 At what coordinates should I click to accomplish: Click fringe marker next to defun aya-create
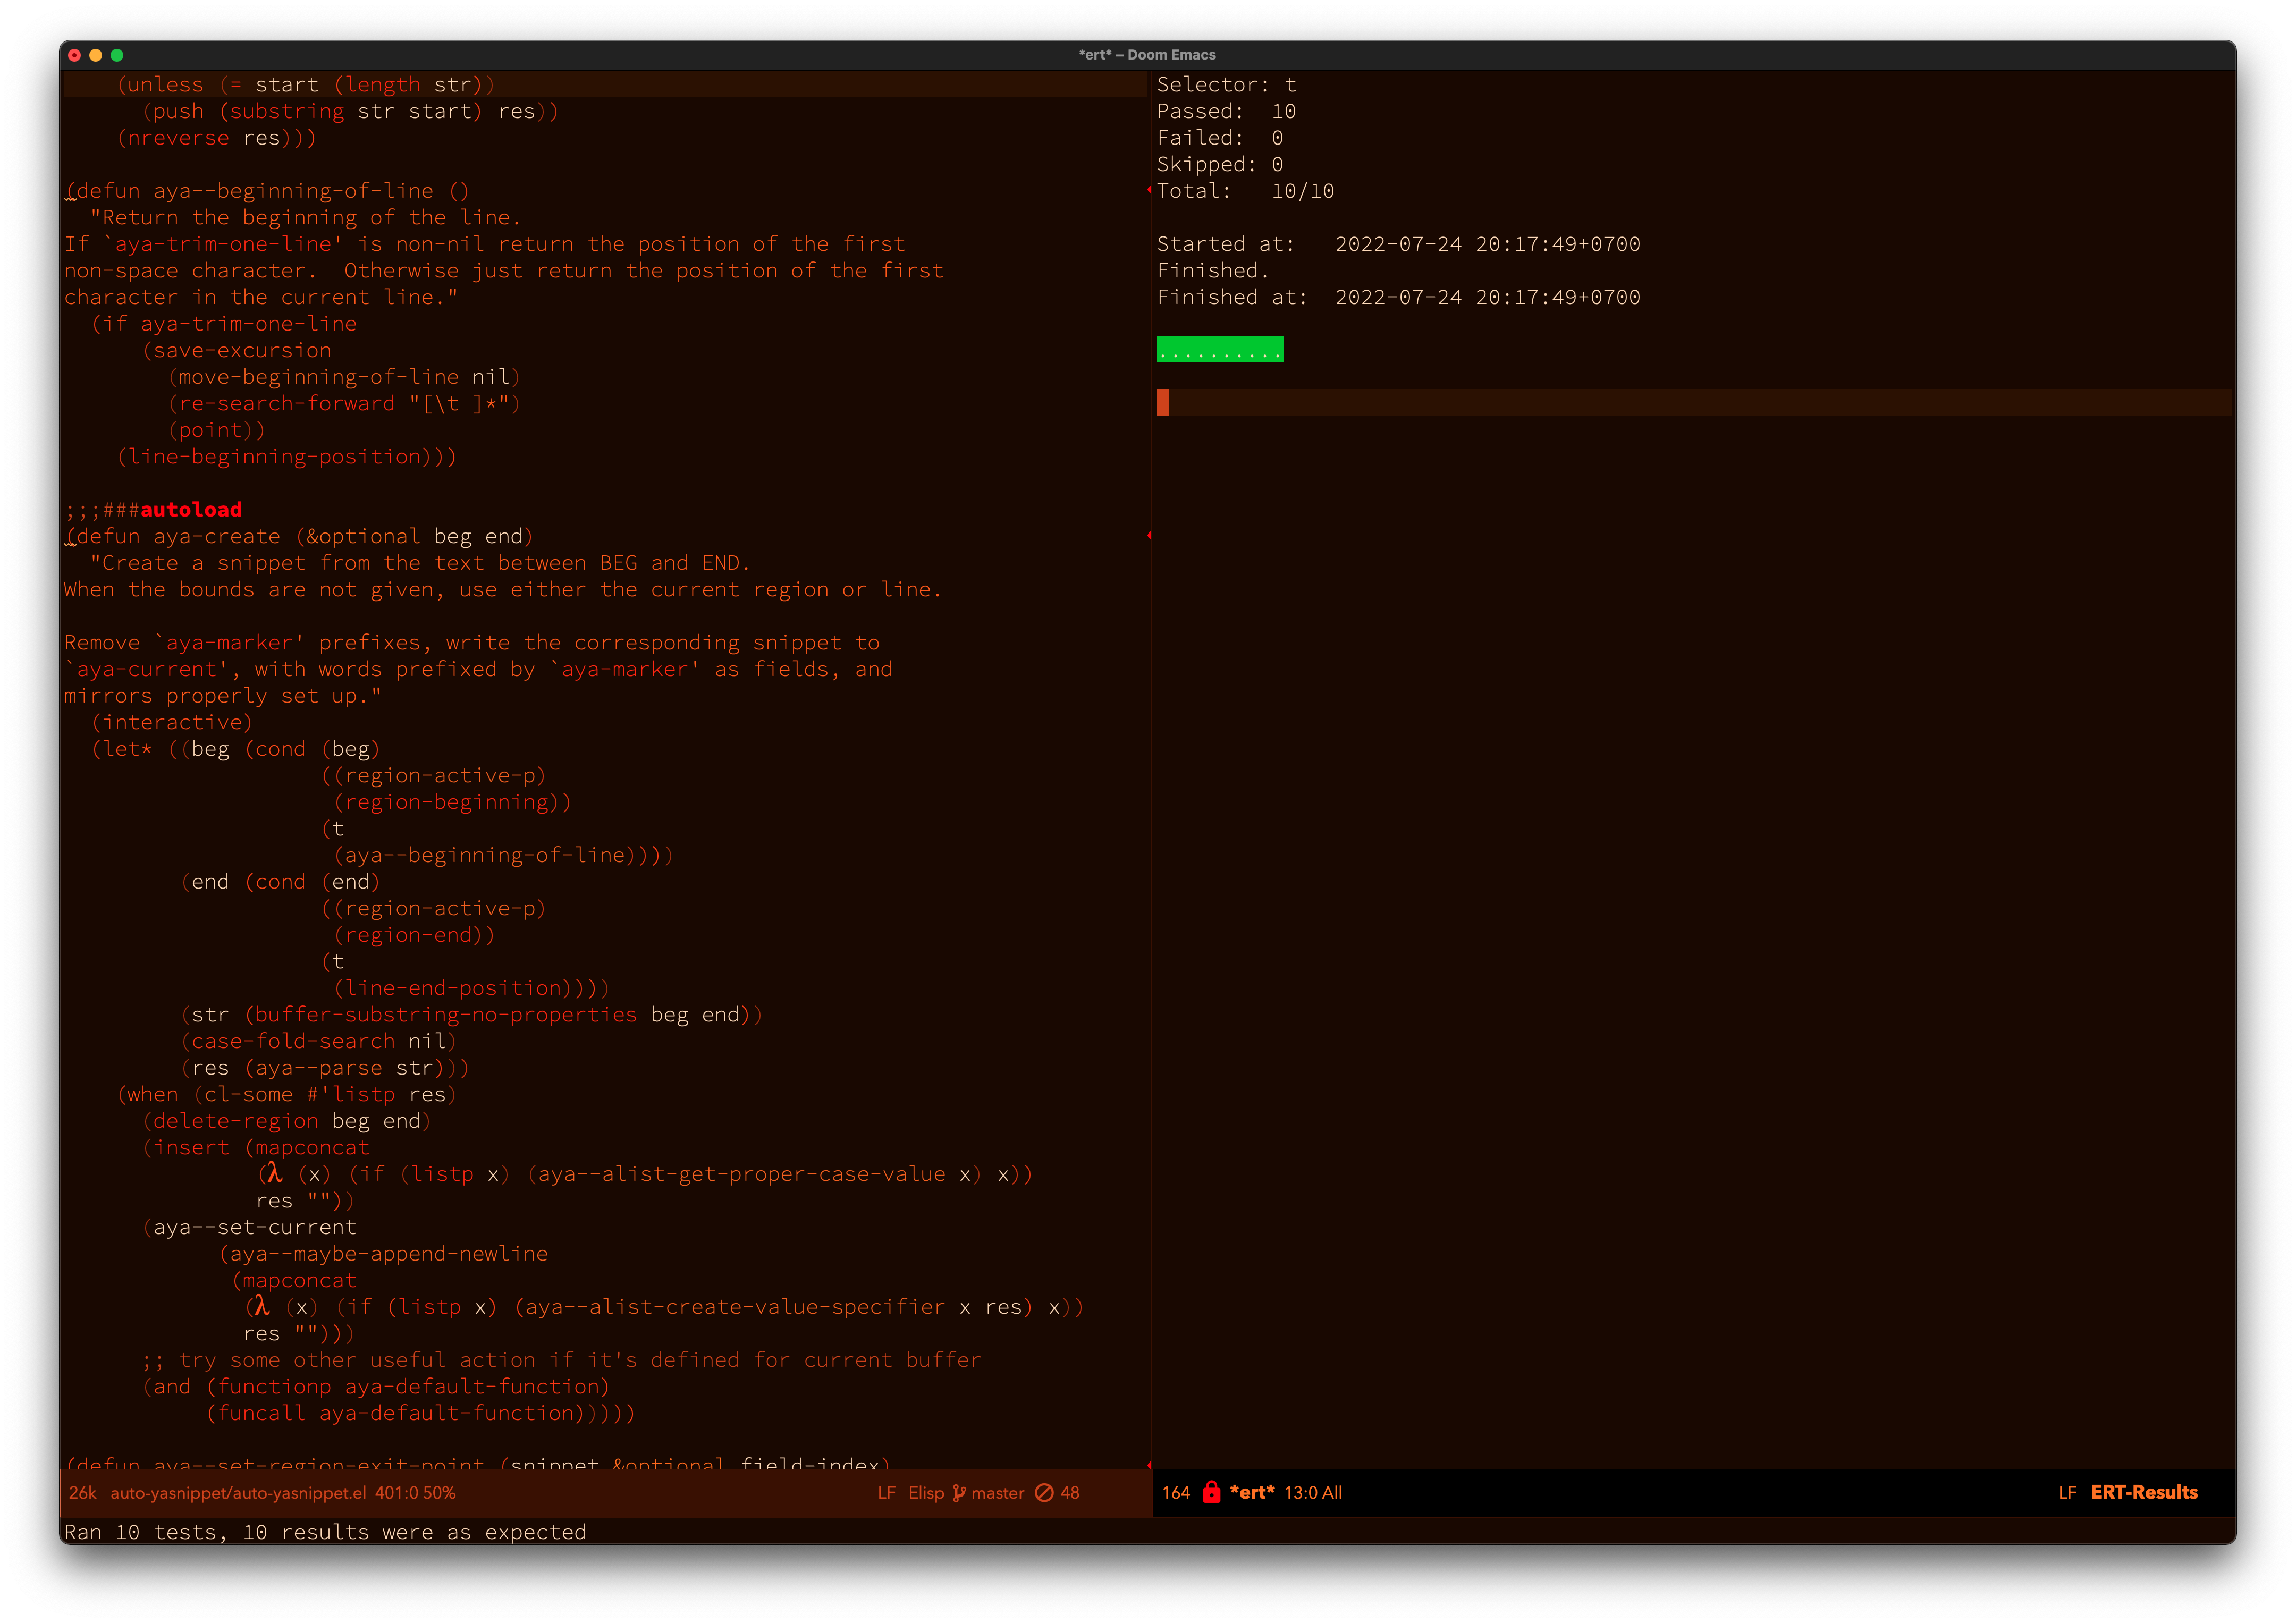[1149, 536]
